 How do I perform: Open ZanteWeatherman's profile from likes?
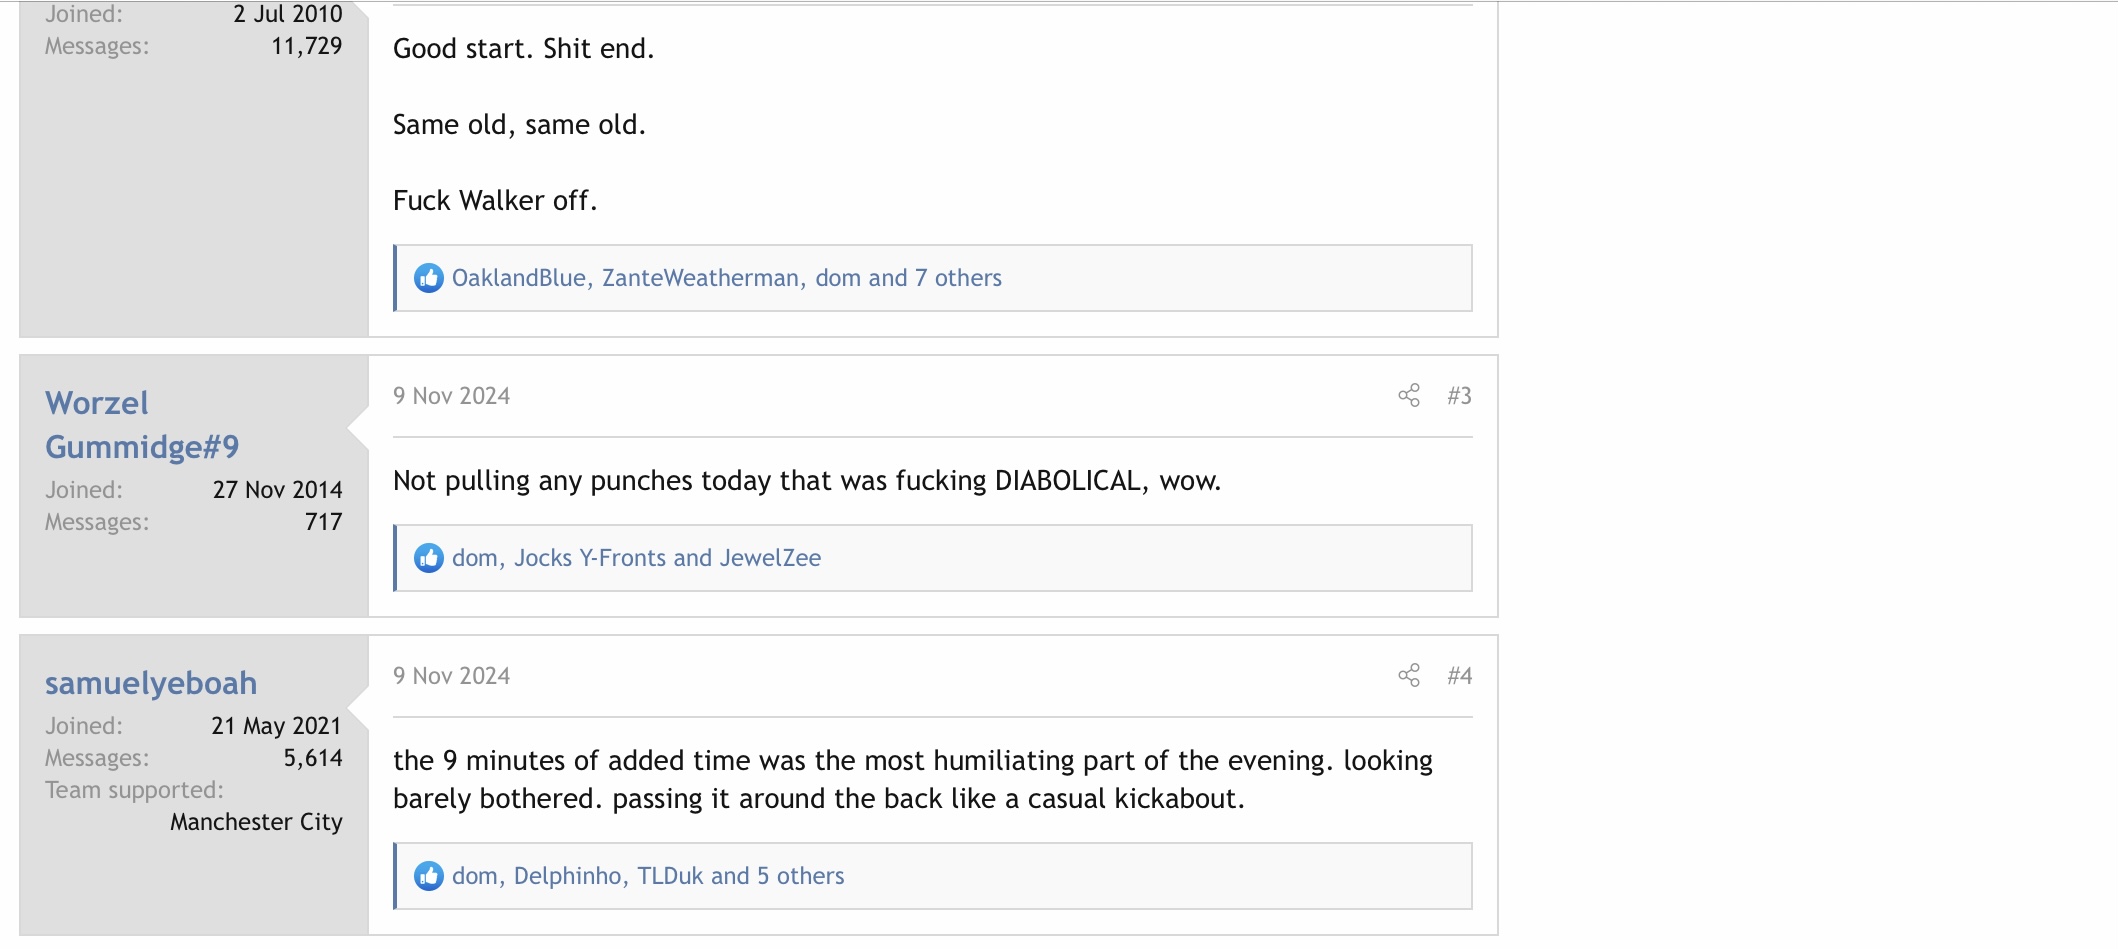click(x=700, y=278)
